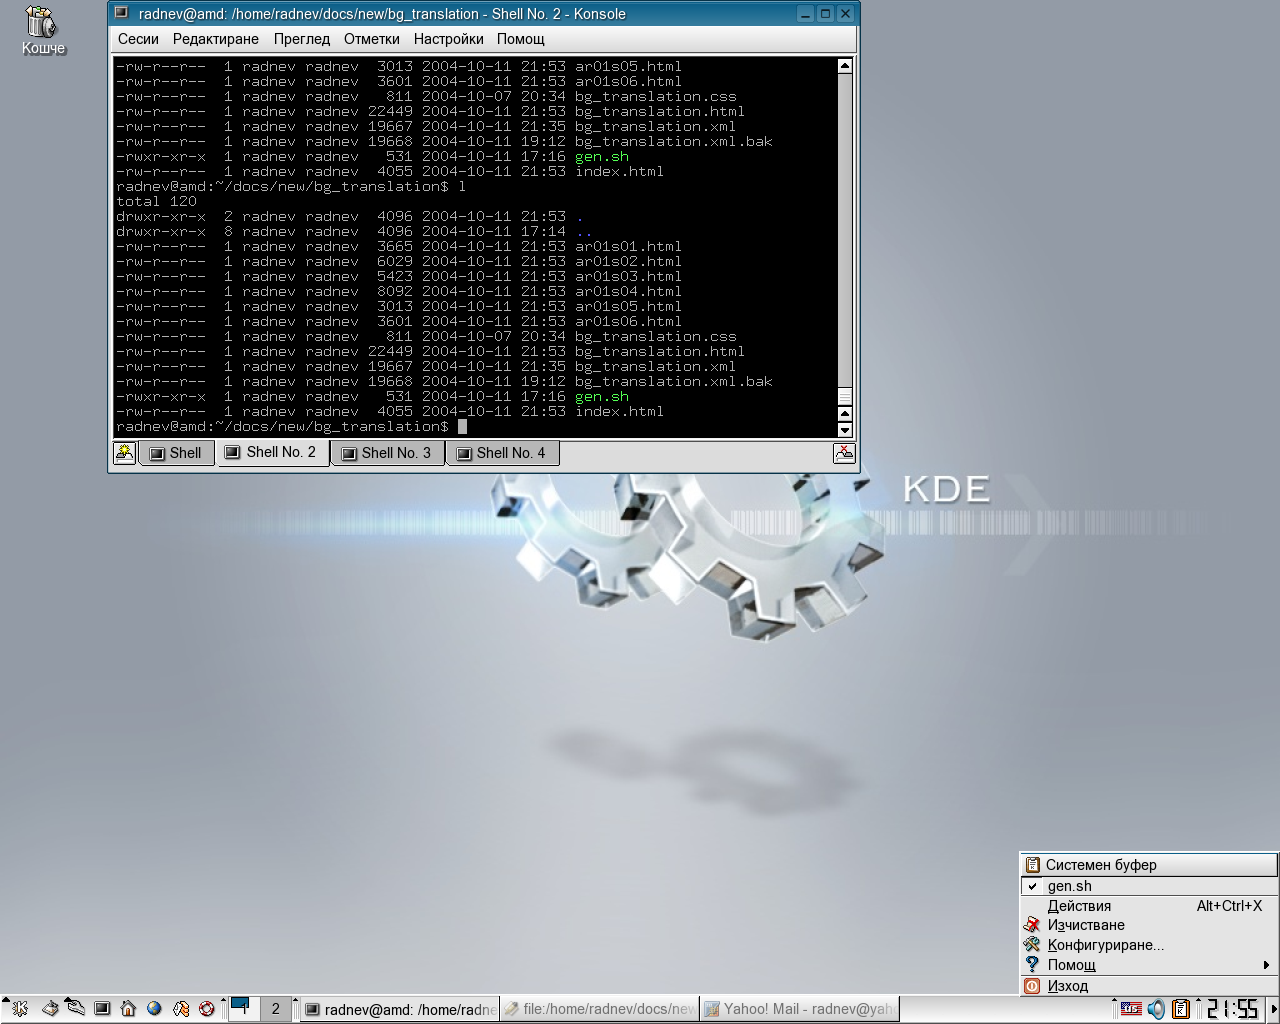The image size is (1280, 1024).
Task: Click the close session icon beside the tabs
Action: 844,453
